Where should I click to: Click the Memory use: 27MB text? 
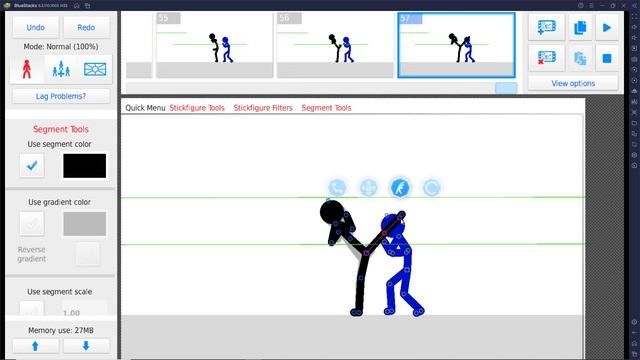[61, 330]
